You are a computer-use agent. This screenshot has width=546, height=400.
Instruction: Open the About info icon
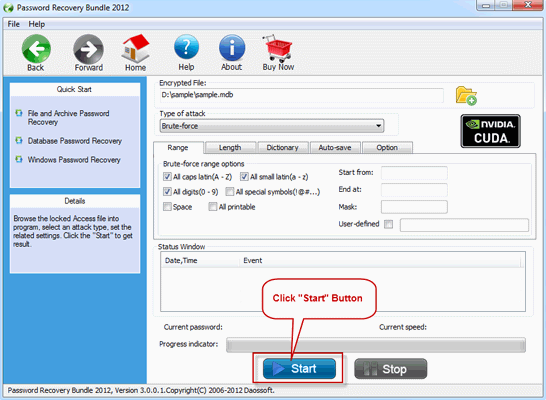click(x=232, y=48)
